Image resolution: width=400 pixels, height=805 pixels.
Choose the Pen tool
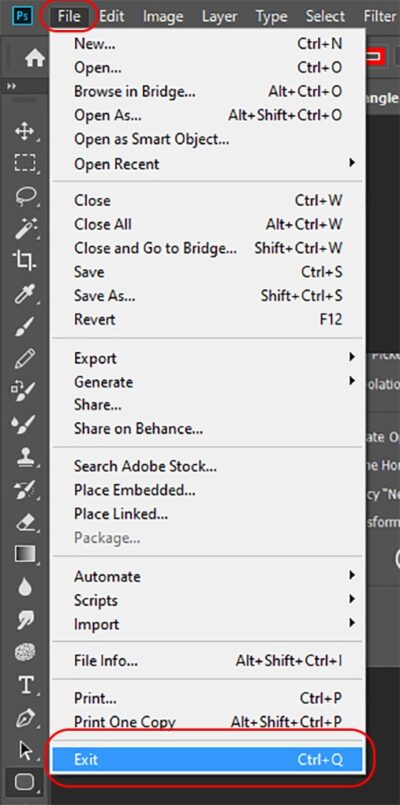coord(24,717)
